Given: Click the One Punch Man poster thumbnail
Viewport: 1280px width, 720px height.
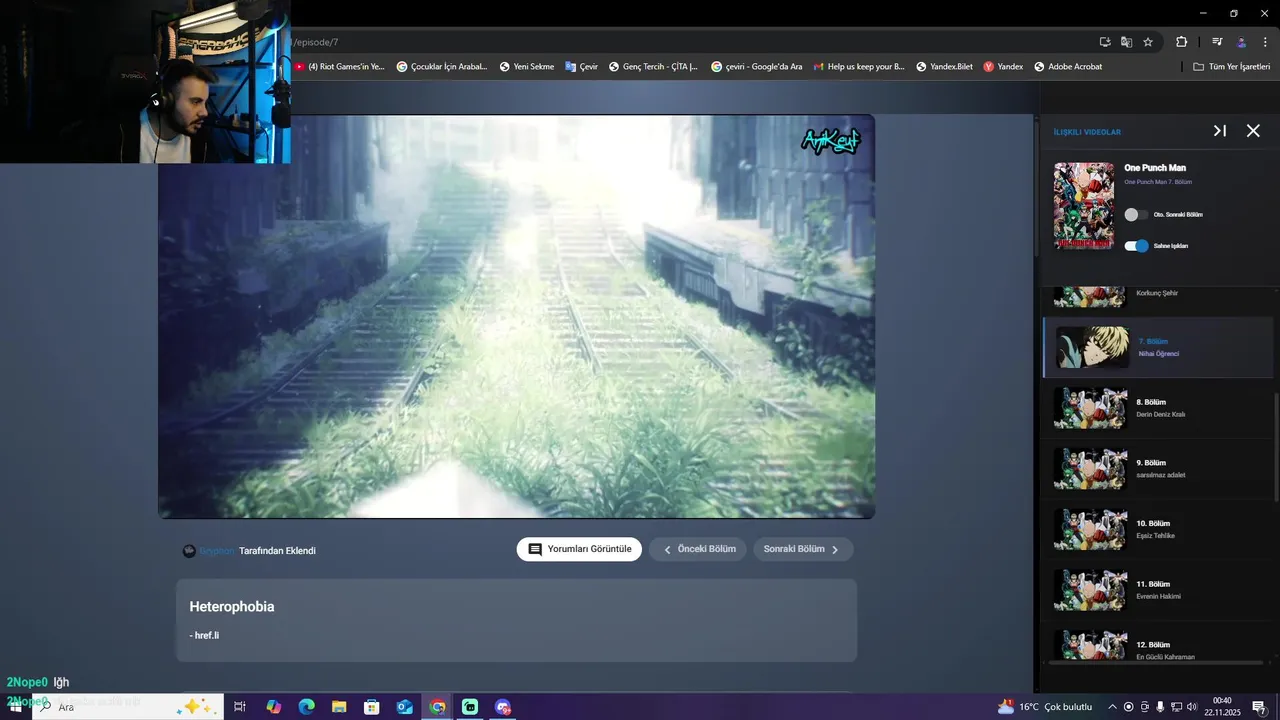Looking at the screenshot, I should pos(1084,206).
